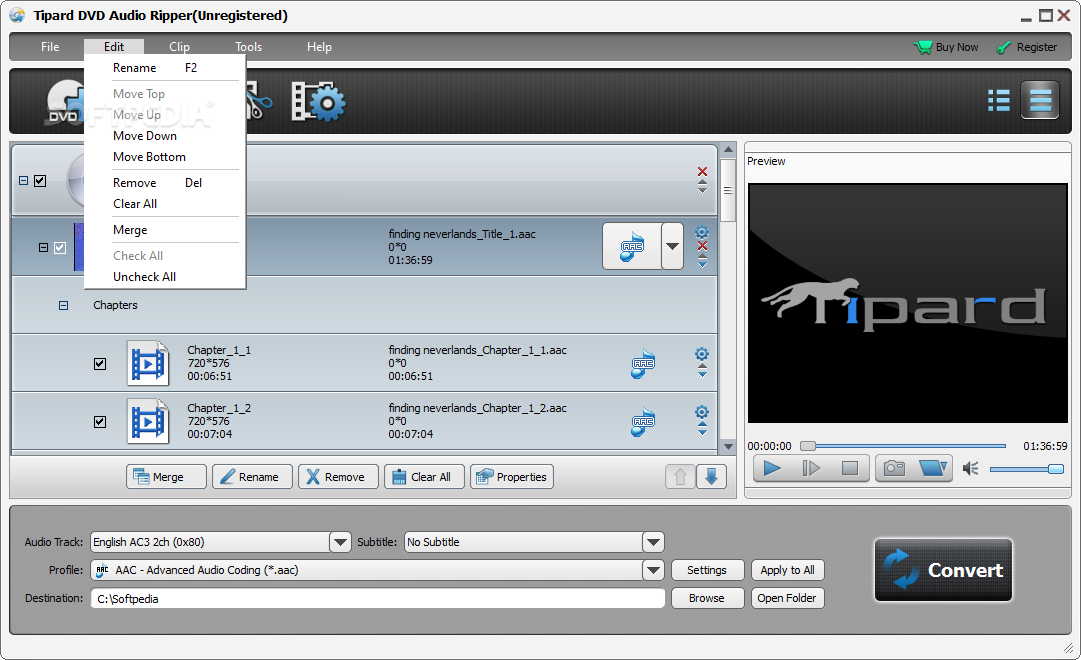The image size is (1081, 660).
Task: Open the Audio Track dropdown
Action: [340, 542]
